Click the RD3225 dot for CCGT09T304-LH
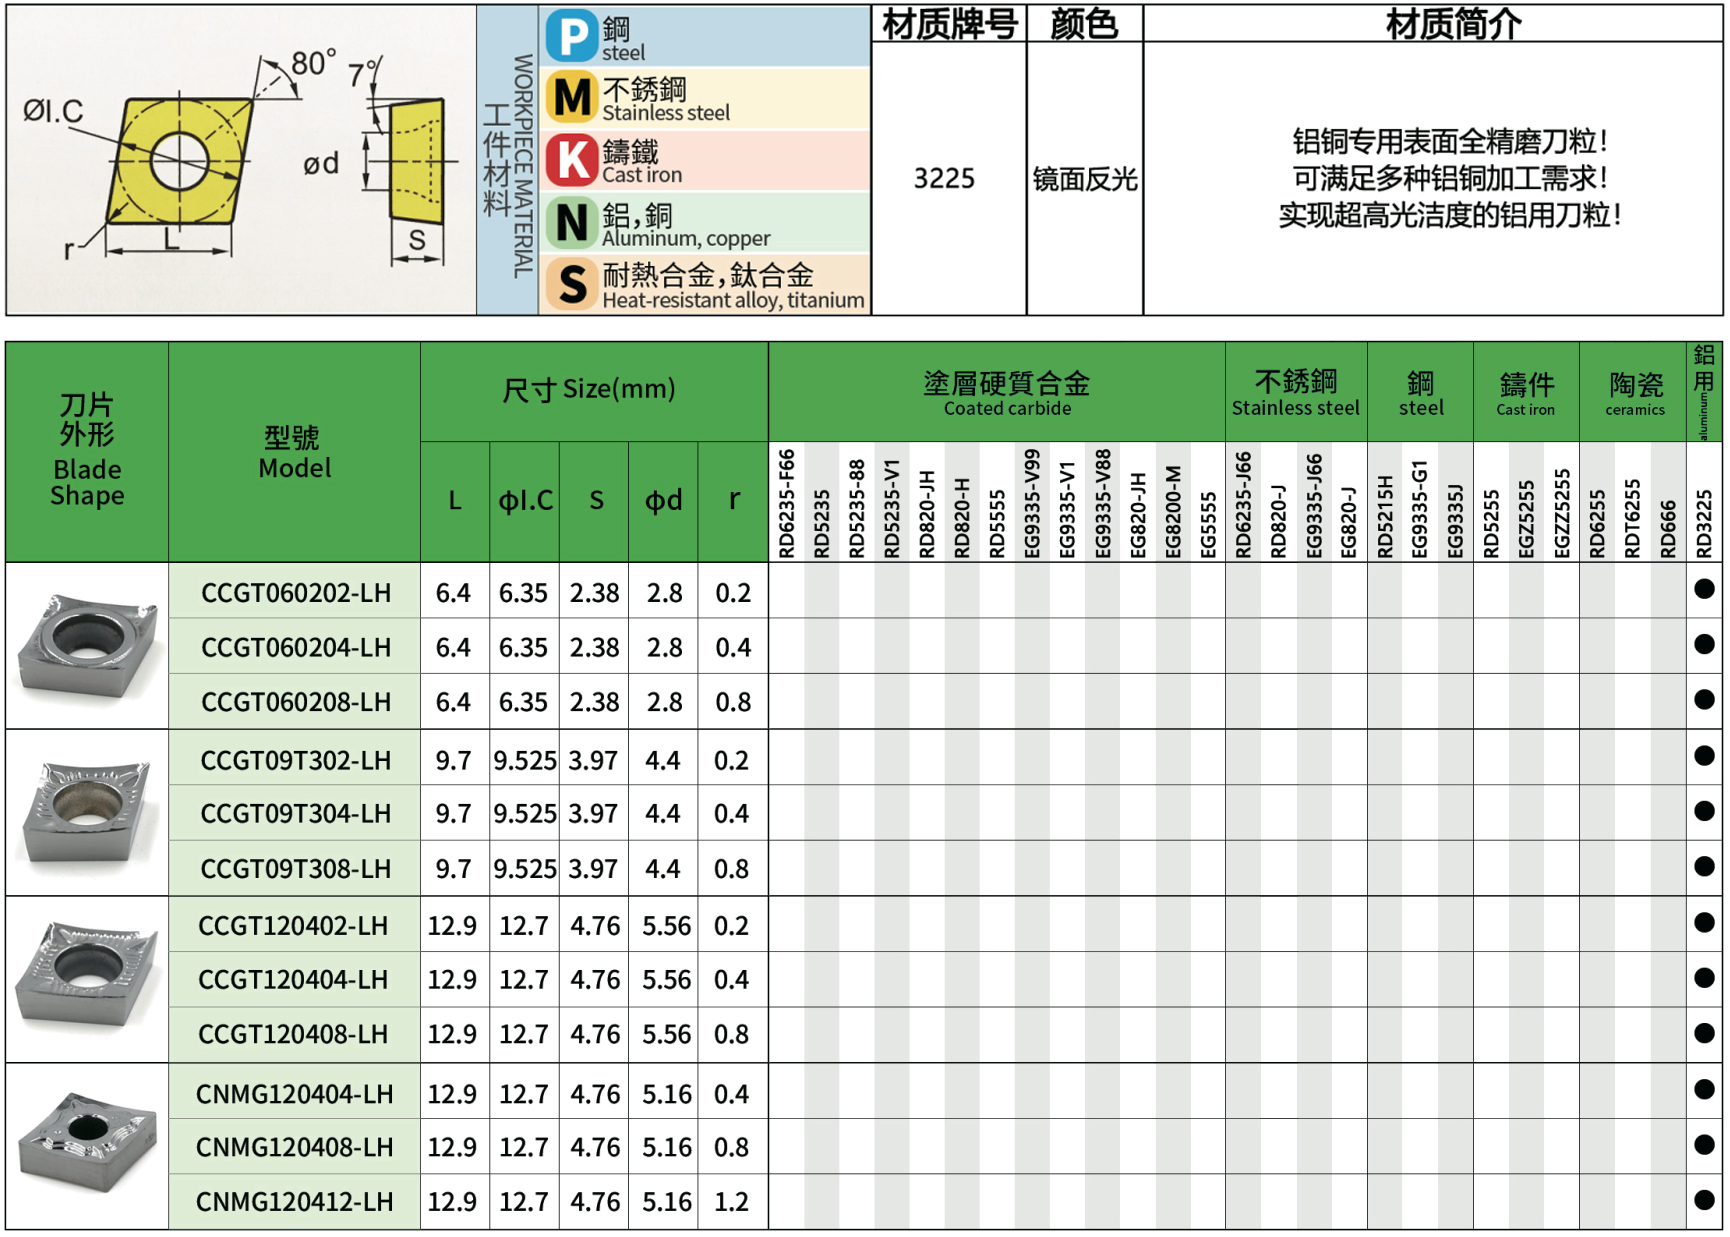Viewport: 1730px width, 1237px height. click(1704, 812)
